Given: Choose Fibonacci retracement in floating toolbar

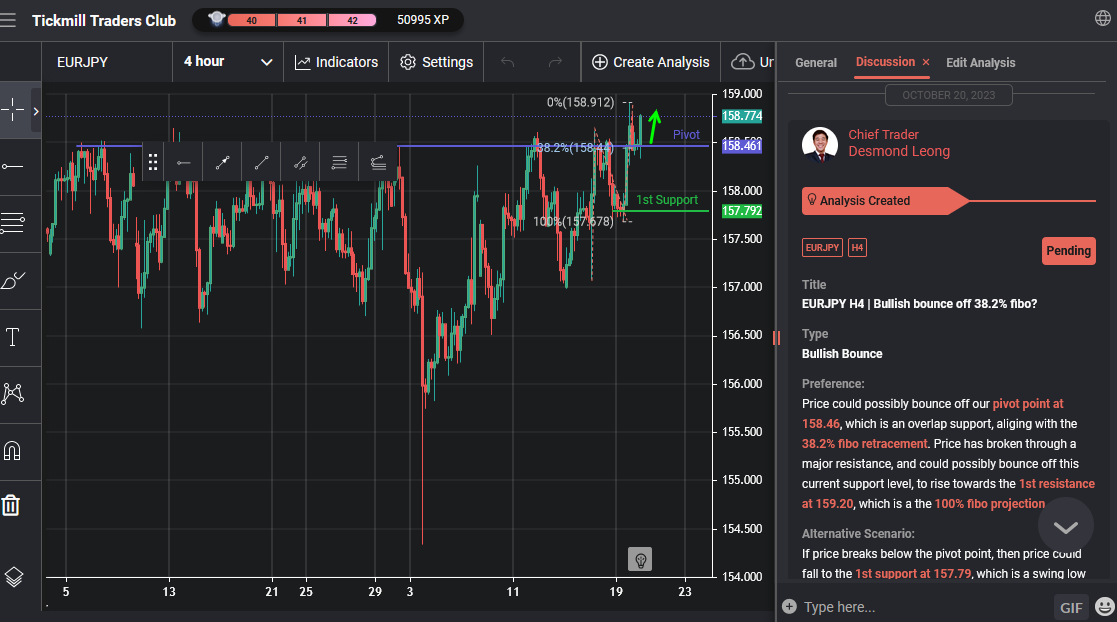Looking at the screenshot, I should click(339, 162).
